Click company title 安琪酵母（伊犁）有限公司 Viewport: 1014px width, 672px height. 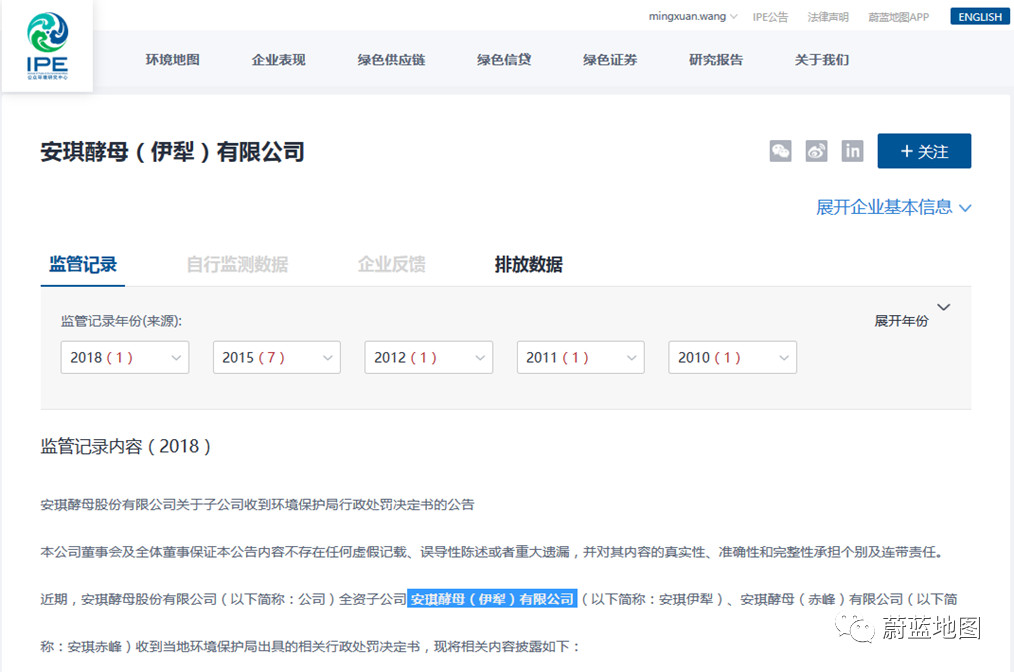(x=172, y=152)
